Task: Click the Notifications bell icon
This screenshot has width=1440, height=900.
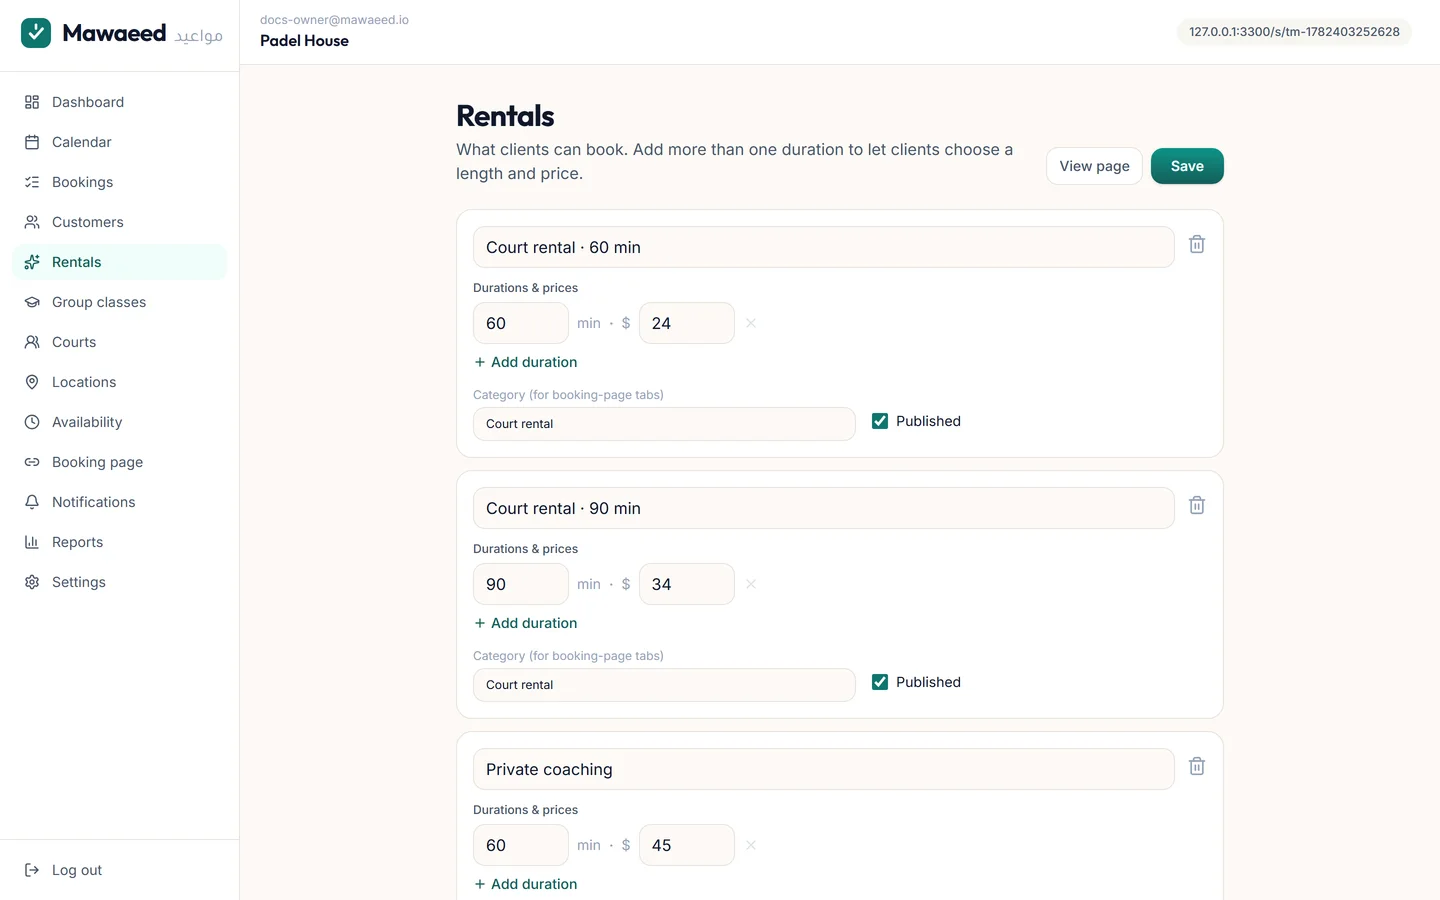Action: (32, 502)
